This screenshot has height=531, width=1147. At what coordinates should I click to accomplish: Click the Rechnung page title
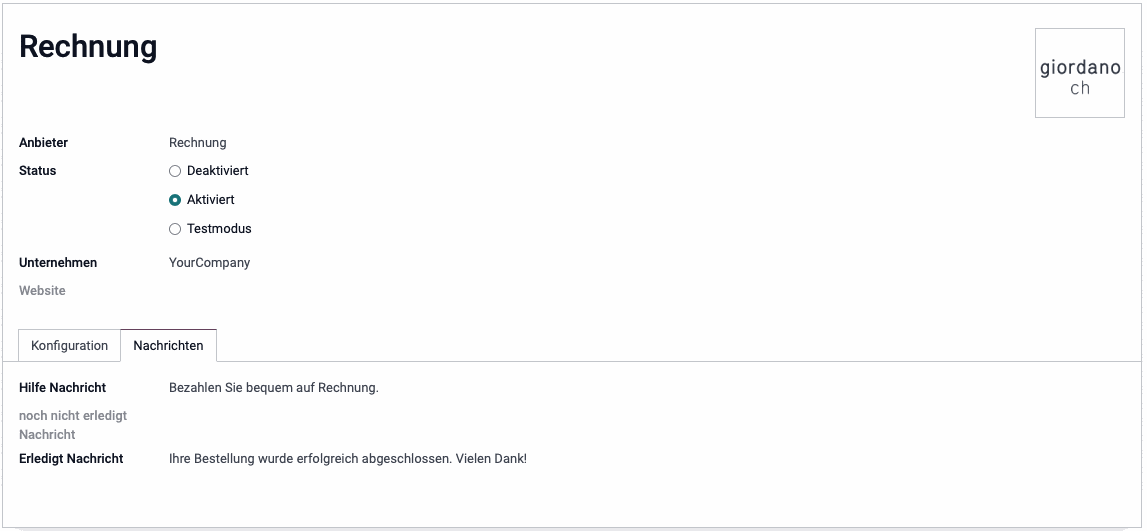tap(88, 47)
